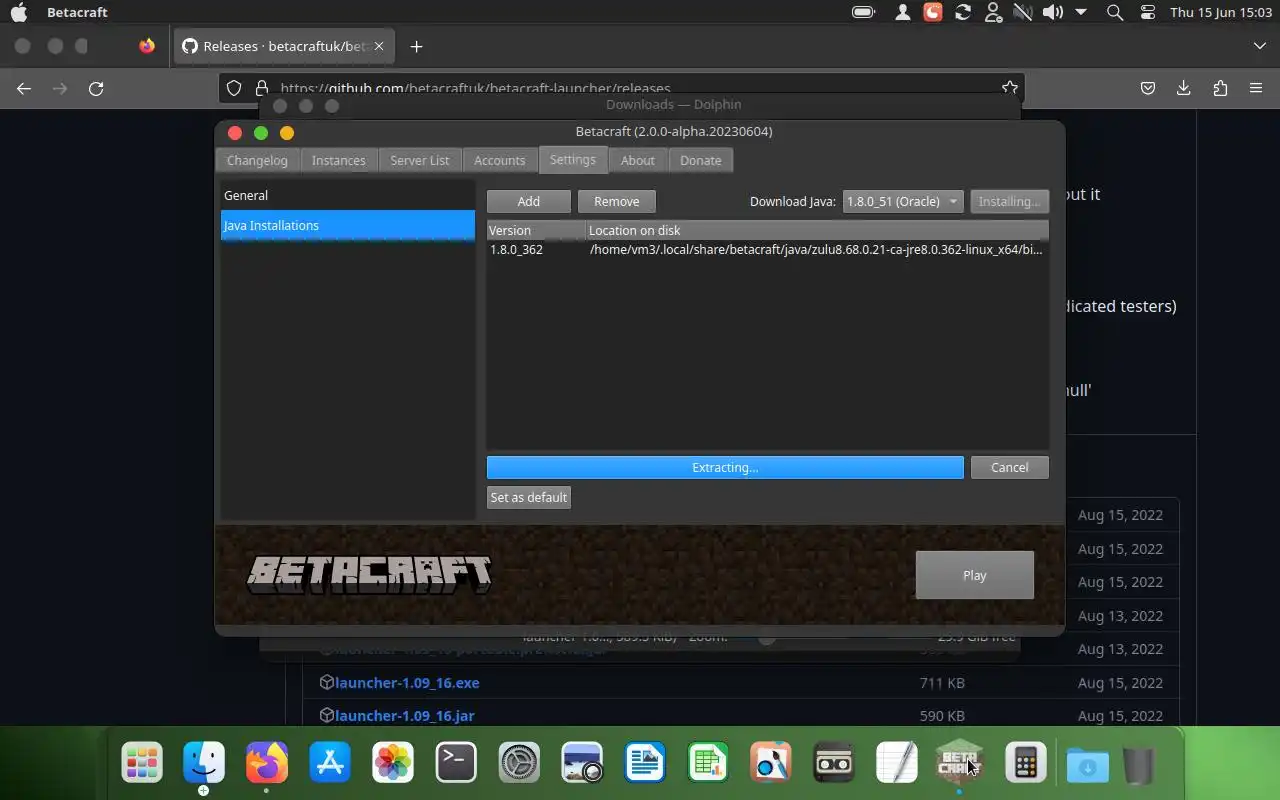Click the Firefox address bar URL

tap(475, 88)
